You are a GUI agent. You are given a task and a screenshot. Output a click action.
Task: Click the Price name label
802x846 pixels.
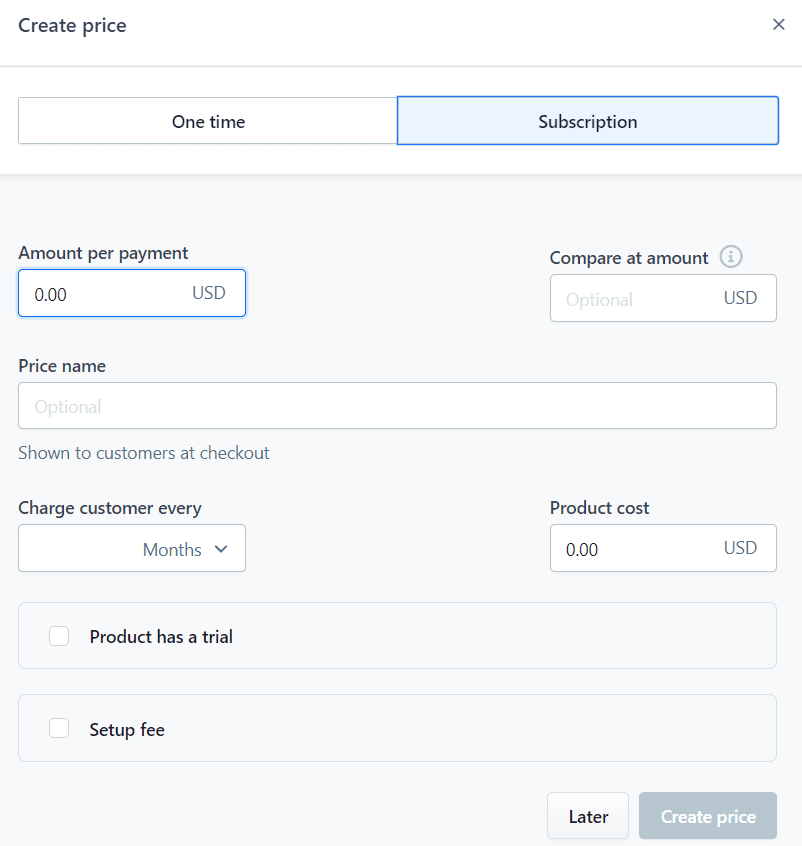tap(62, 366)
